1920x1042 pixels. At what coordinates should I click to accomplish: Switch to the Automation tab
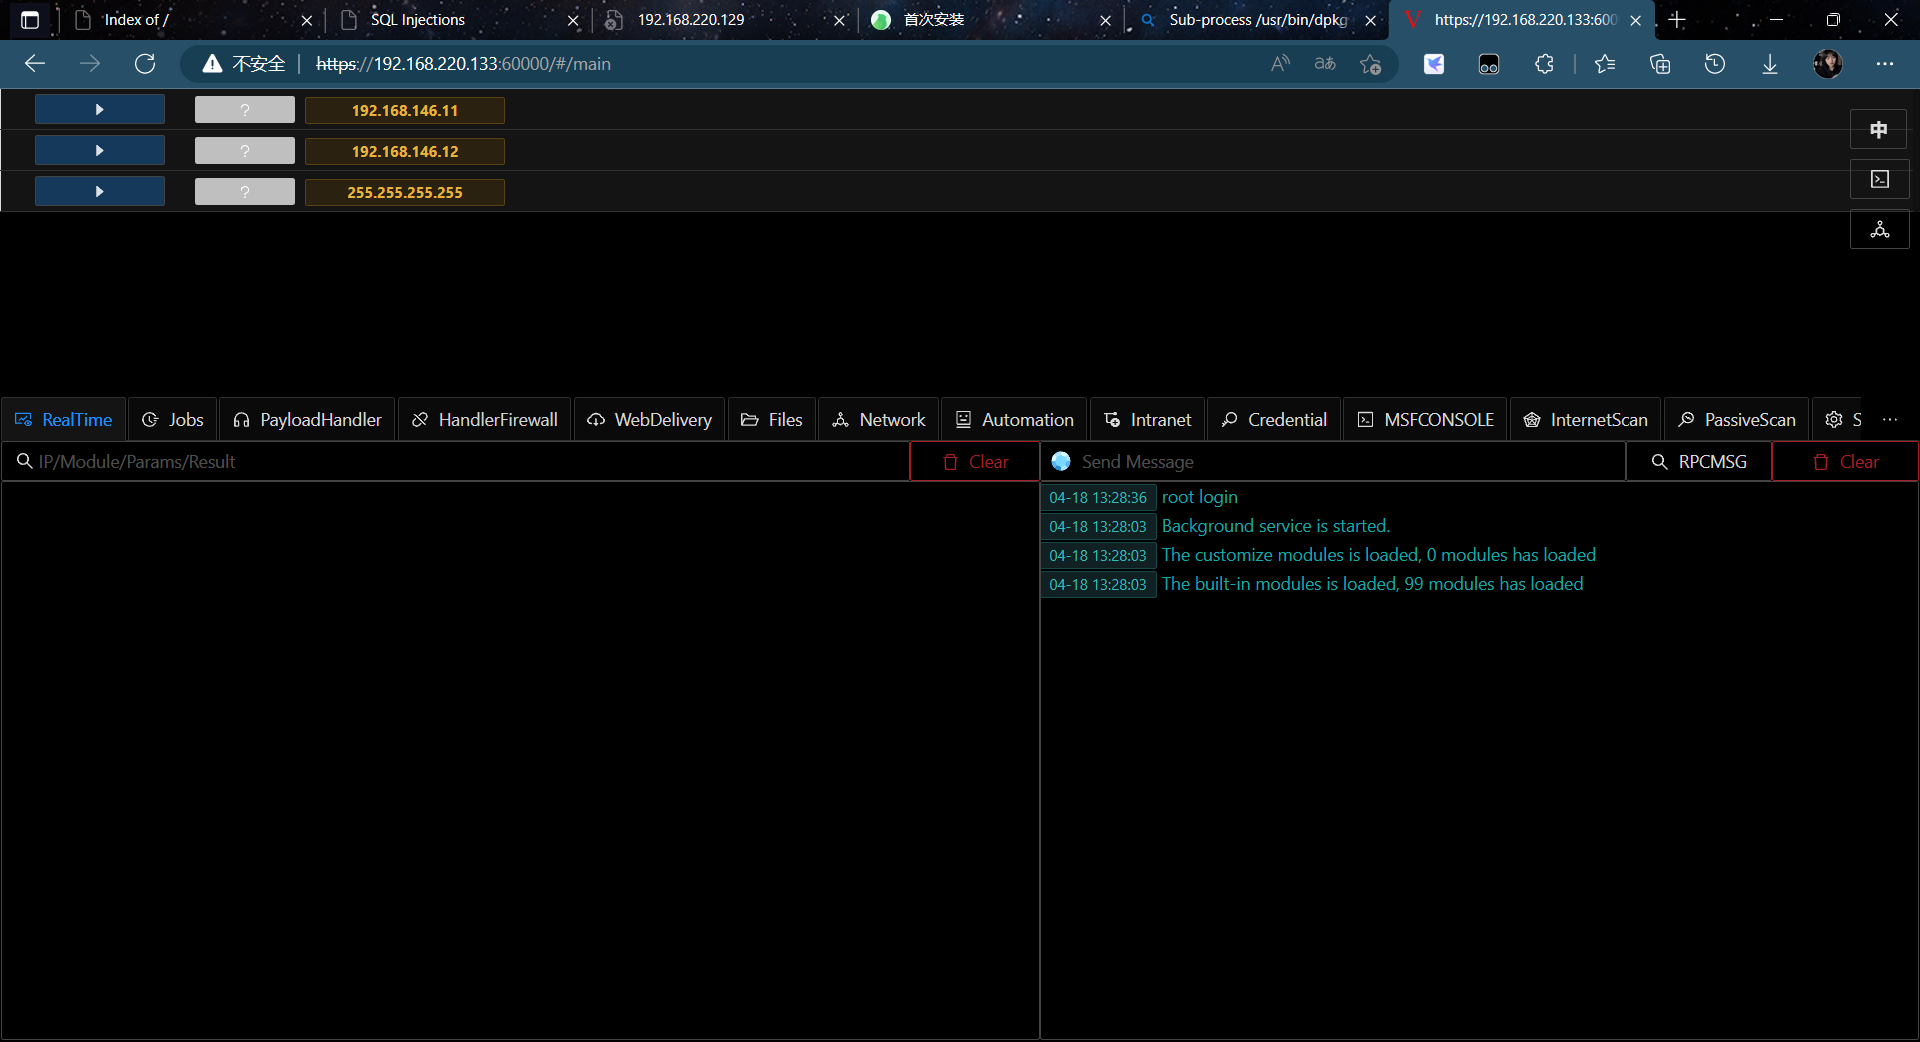(x=1013, y=419)
